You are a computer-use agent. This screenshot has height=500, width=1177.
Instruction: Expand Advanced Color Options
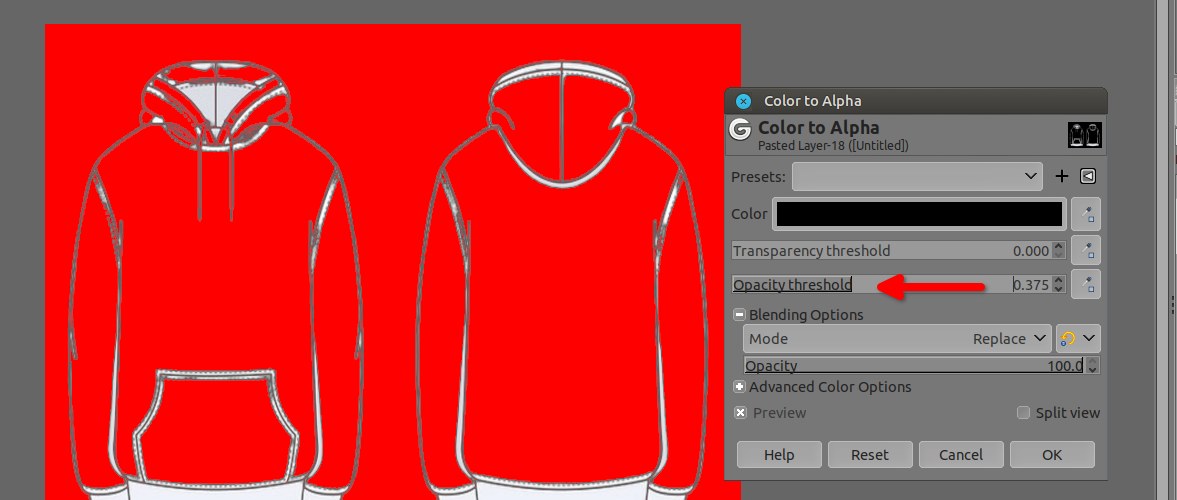click(x=739, y=387)
